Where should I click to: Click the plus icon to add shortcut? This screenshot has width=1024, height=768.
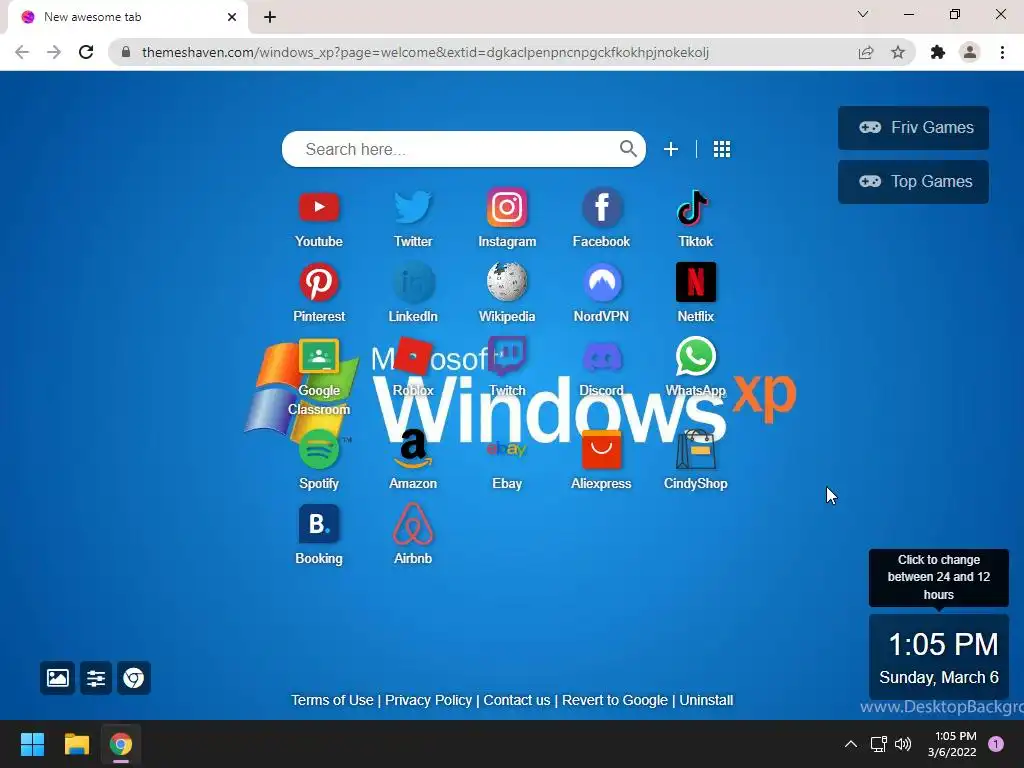[671, 149]
